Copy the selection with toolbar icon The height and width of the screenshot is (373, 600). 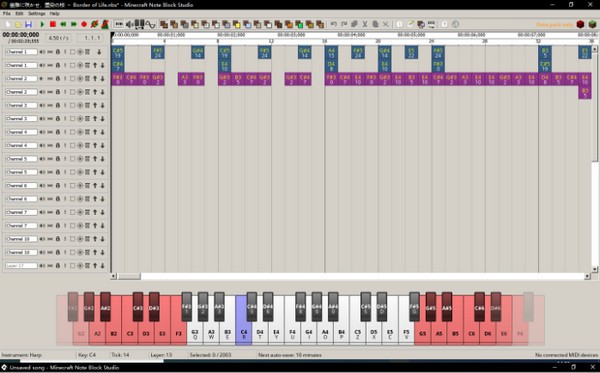point(354,24)
